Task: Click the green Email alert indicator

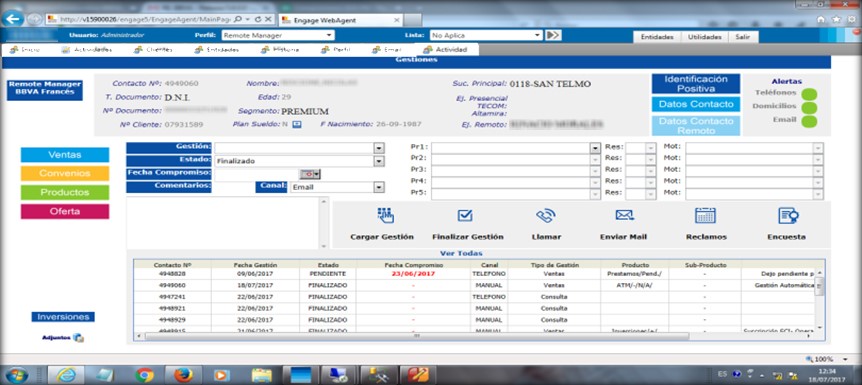Action: [x=809, y=121]
